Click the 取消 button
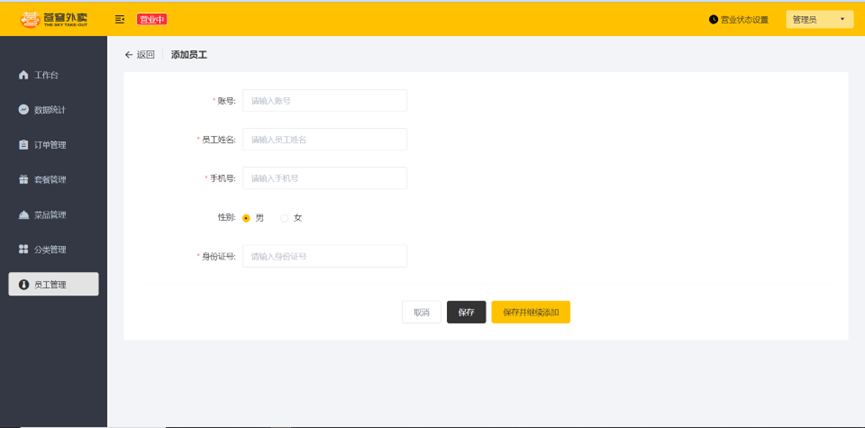The height and width of the screenshot is (428, 865). click(x=421, y=312)
